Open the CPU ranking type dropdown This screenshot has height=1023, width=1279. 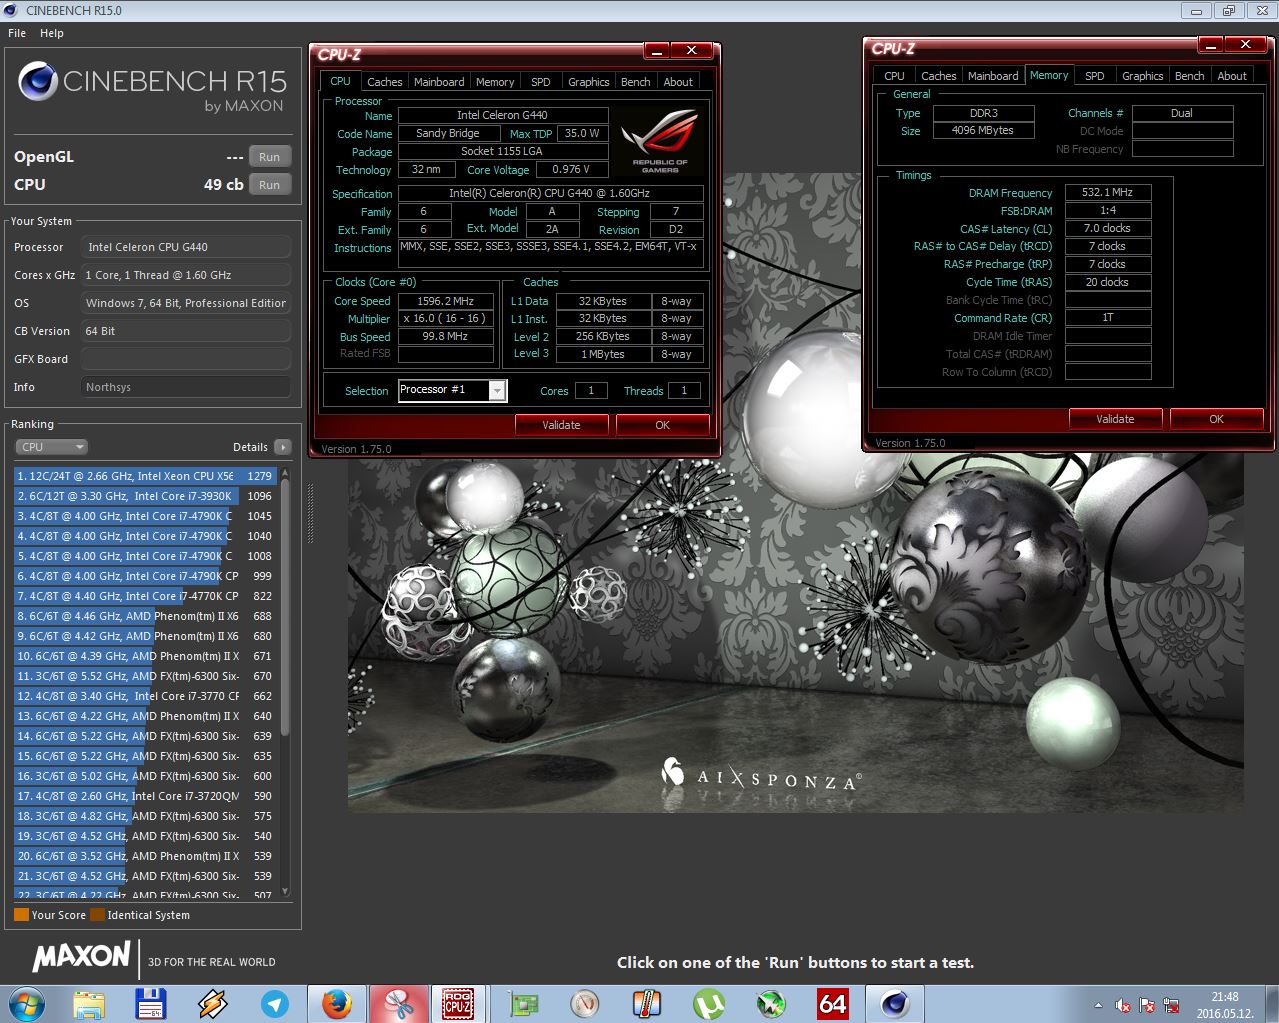click(x=52, y=447)
